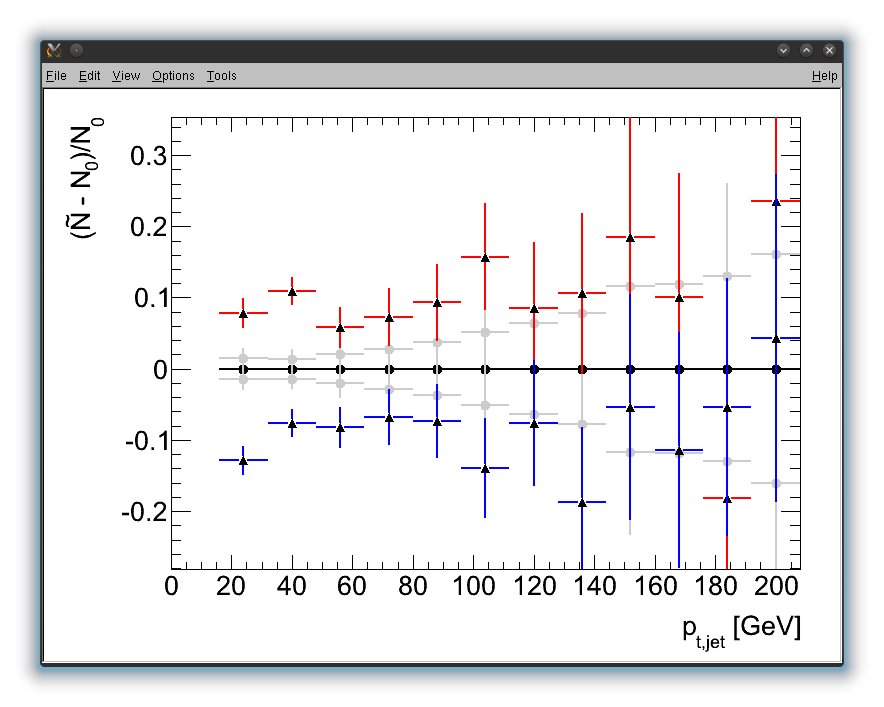Click the leftmost blue-bar triangle data point
Screen dimensions: 884x707
coord(243,460)
